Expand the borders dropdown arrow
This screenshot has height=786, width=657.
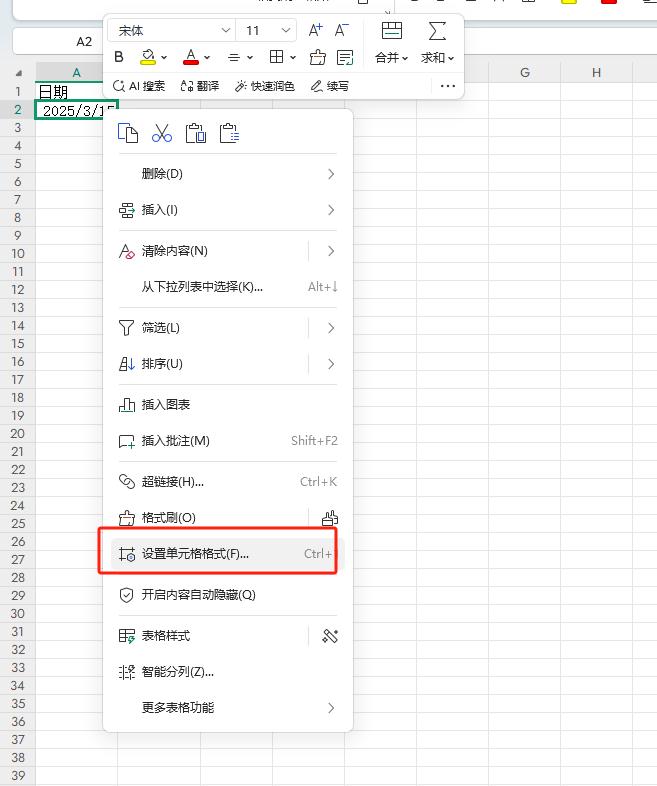click(293, 58)
